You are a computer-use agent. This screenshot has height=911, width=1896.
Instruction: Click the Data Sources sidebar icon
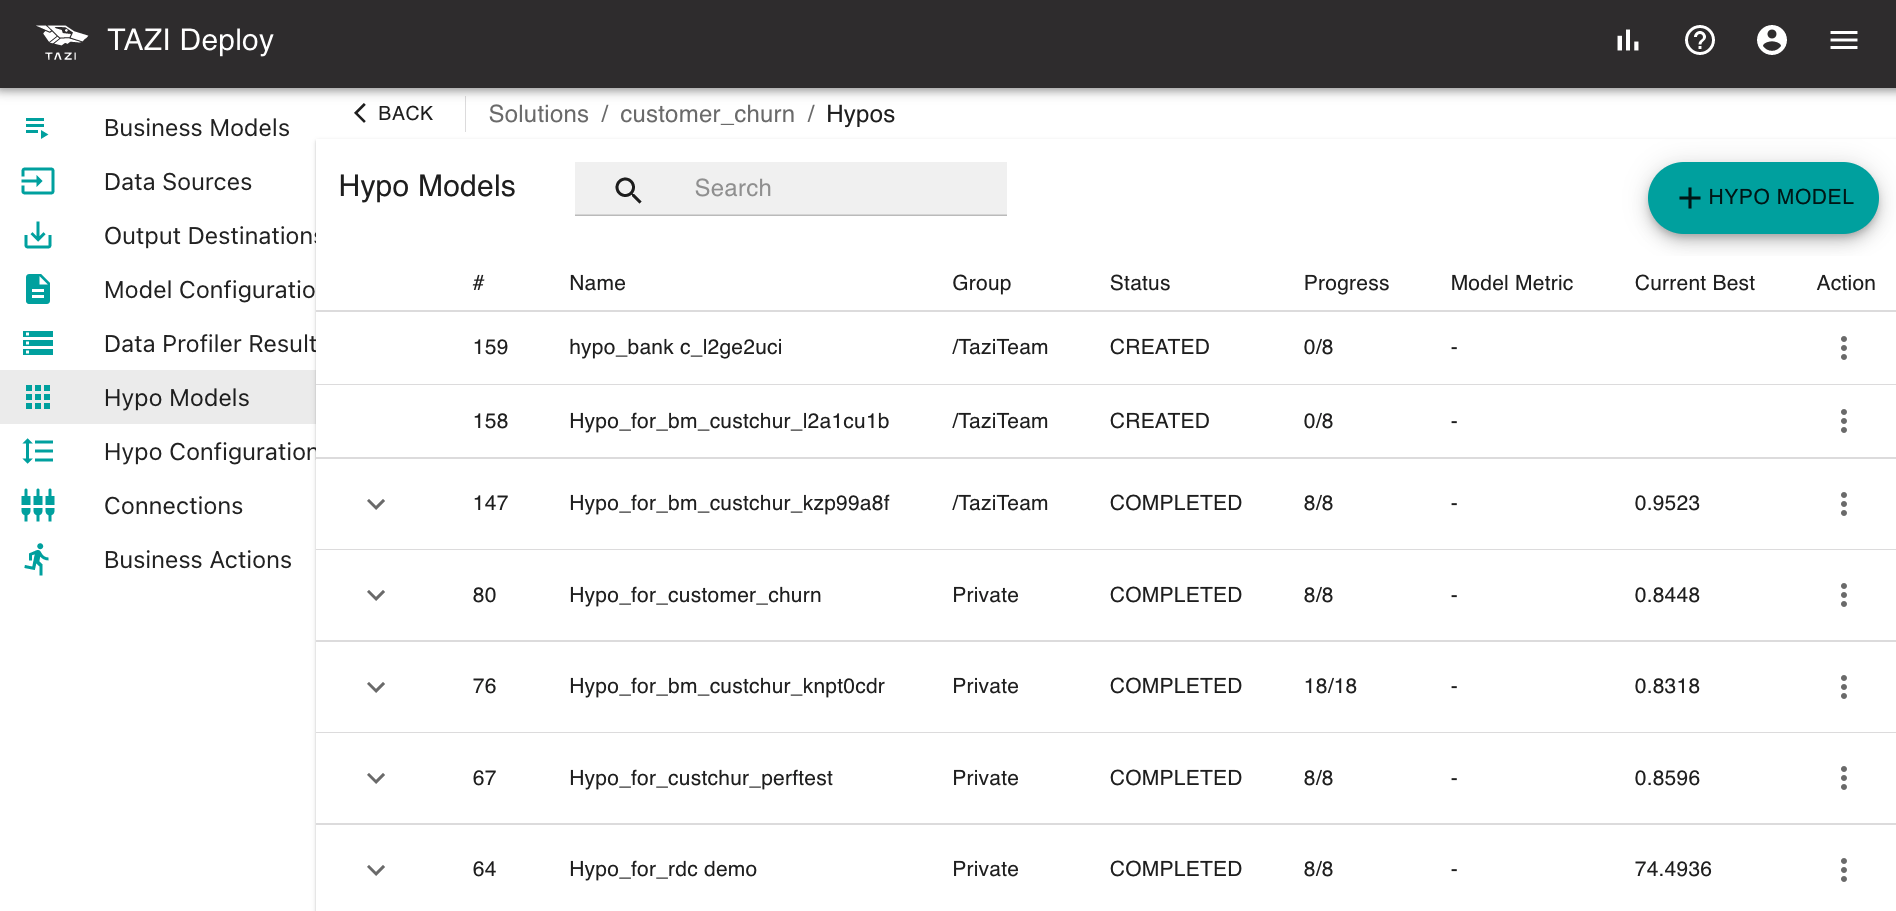(x=37, y=181)
